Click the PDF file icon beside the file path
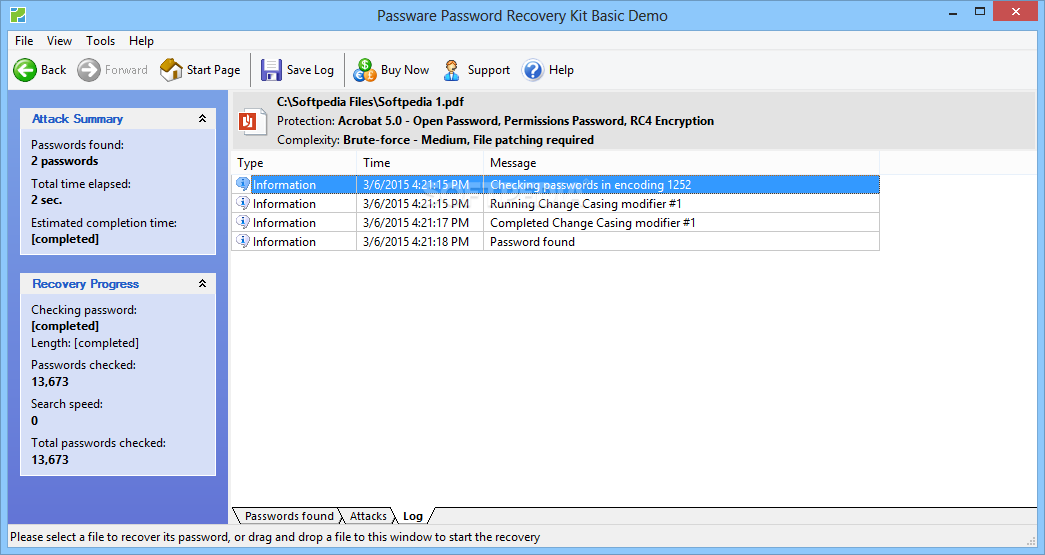The height and width of the screenshot is (555, 1045). tap(252, 122)
